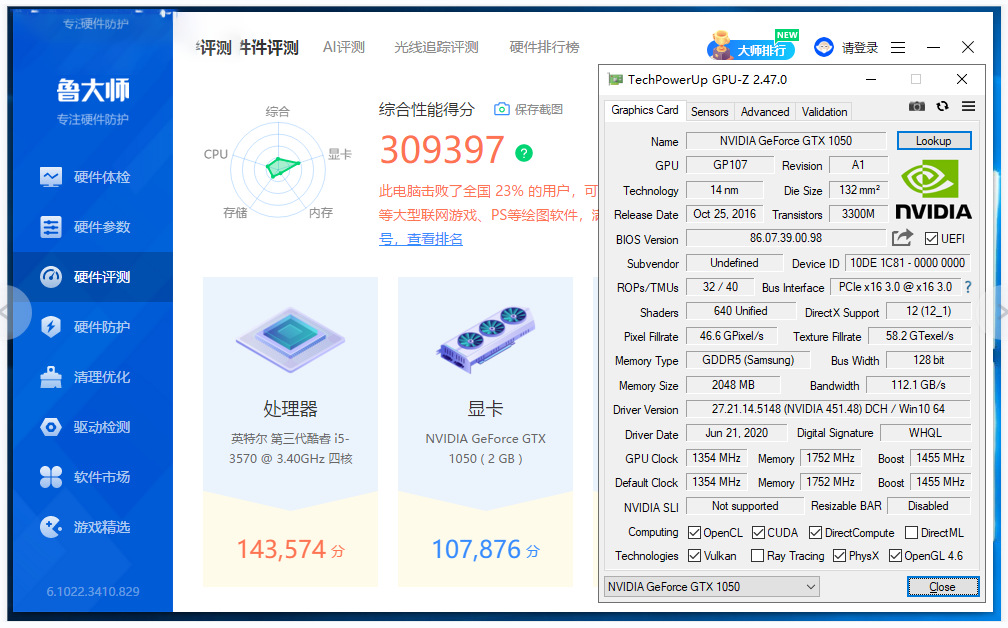Click the processor chip illustration
1008x628 pixels.
(290, 340)
